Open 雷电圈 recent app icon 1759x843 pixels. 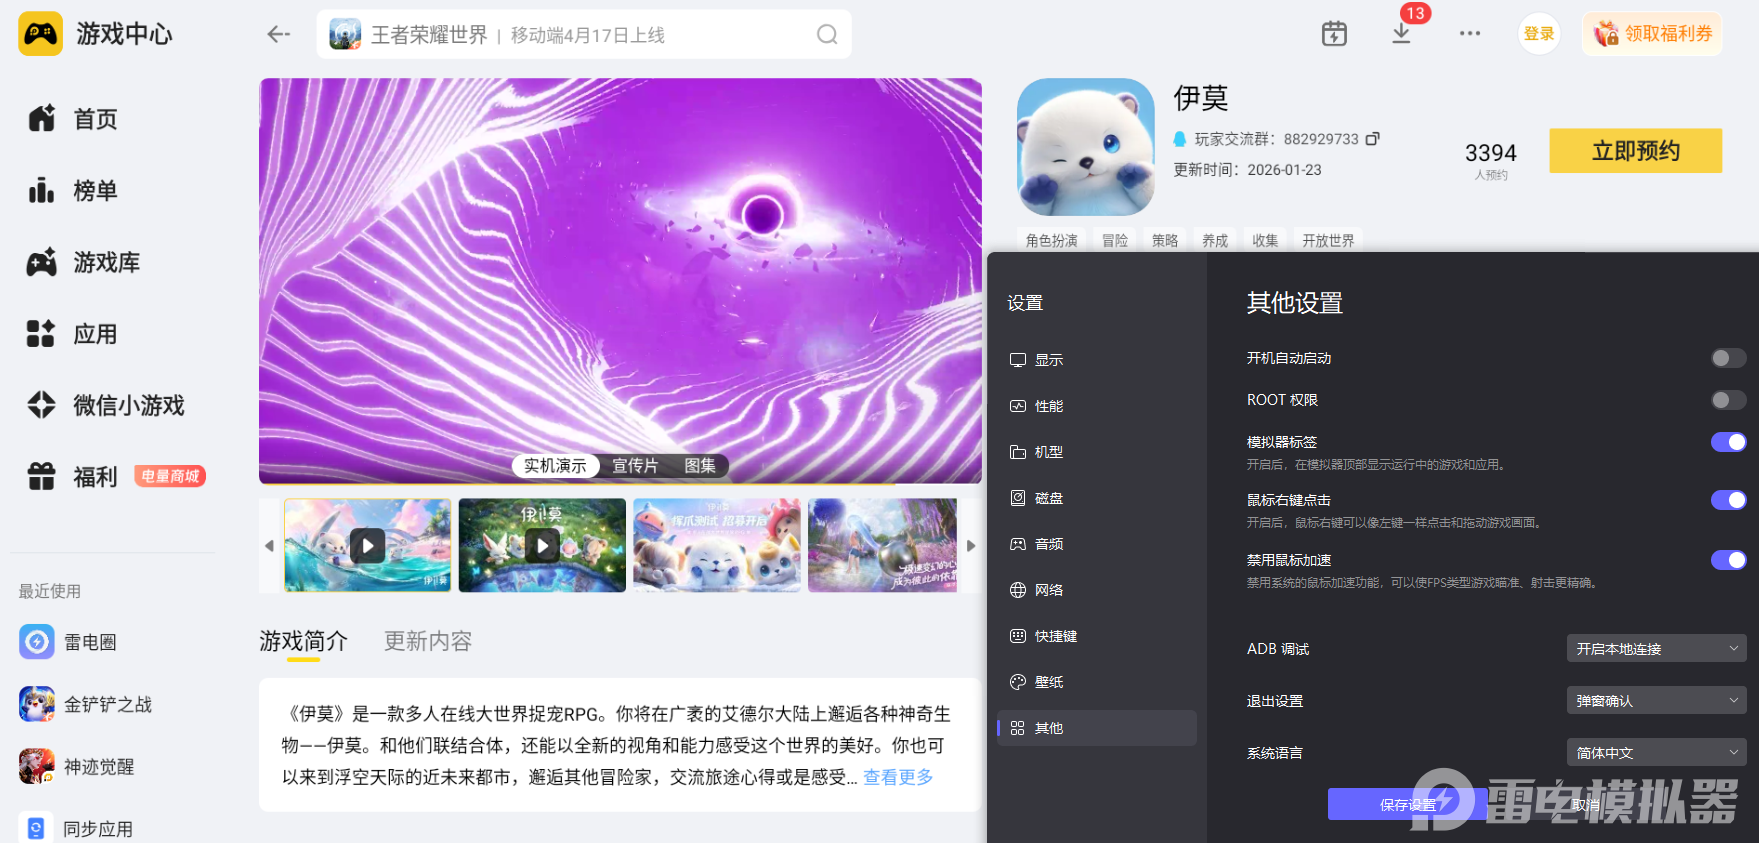37,642
